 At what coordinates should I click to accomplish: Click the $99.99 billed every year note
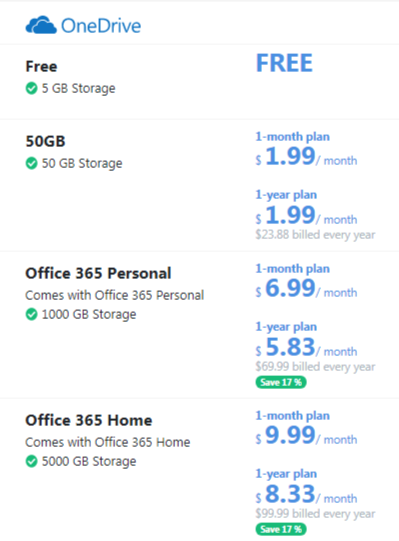pyautogui.click(x=315, y=514)
